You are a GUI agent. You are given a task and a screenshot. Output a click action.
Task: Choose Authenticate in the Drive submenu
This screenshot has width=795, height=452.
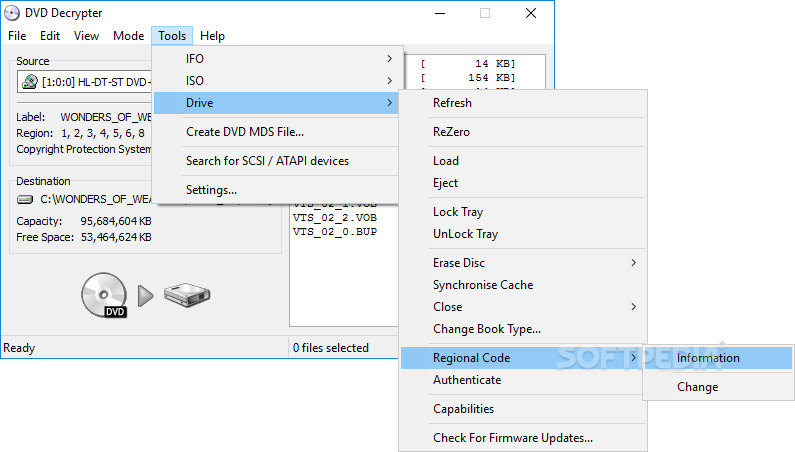tap(523, 380)
